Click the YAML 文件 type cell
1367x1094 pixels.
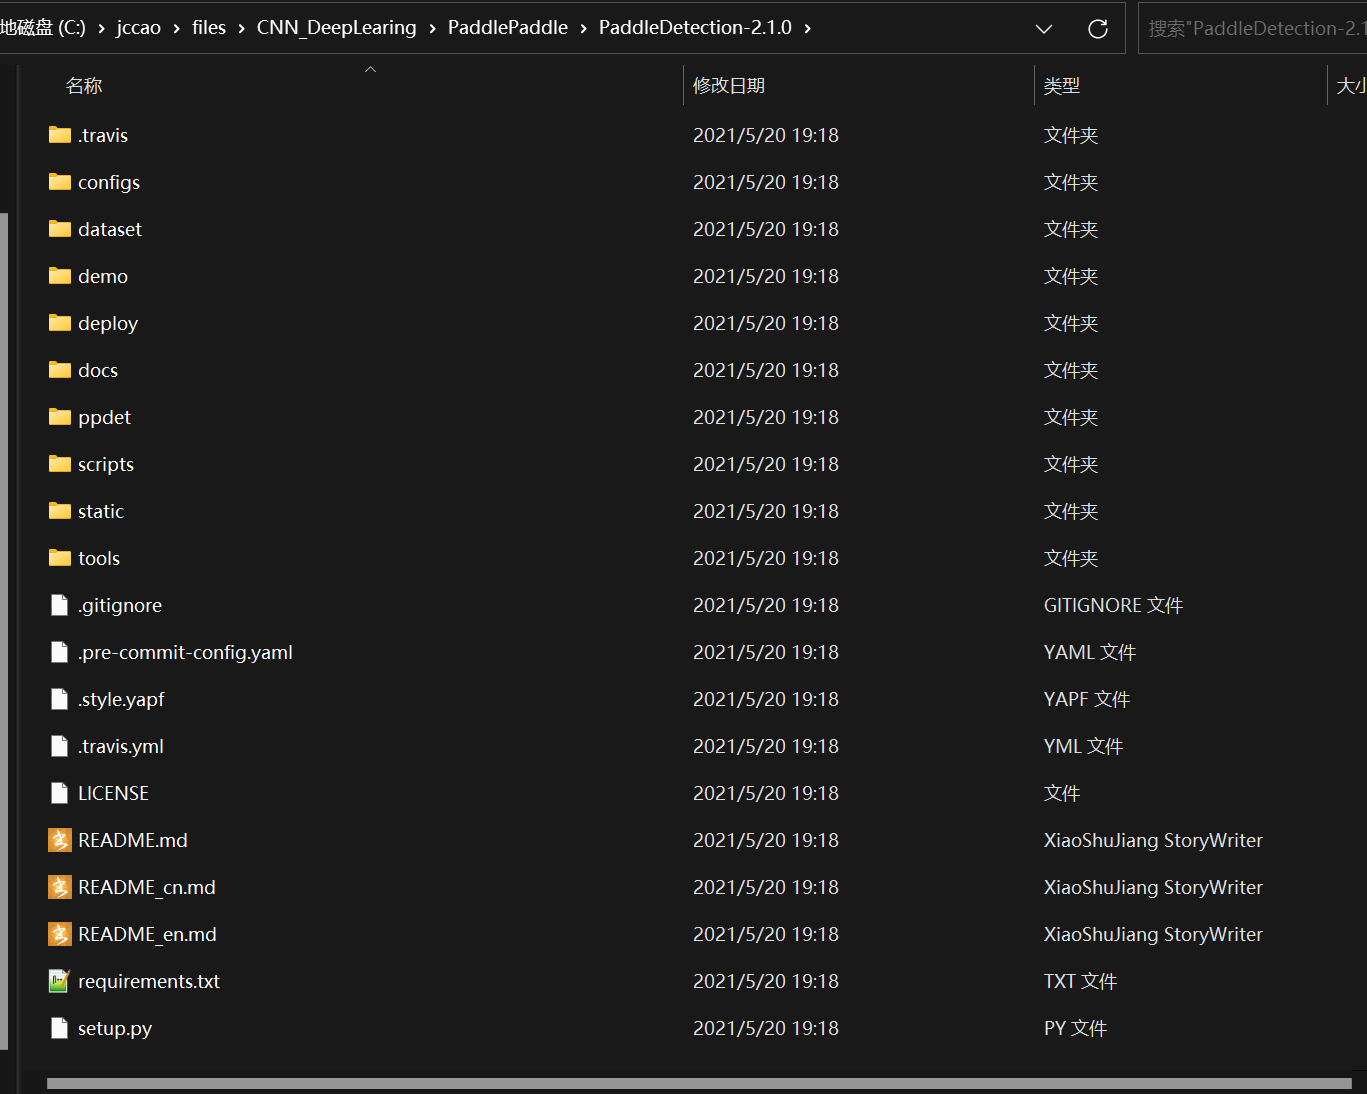tap(1090, 652)
